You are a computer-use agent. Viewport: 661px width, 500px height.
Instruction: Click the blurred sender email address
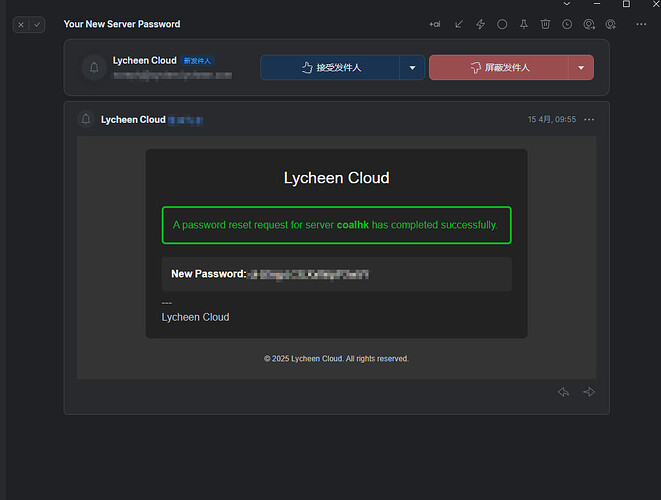(172, 75)
